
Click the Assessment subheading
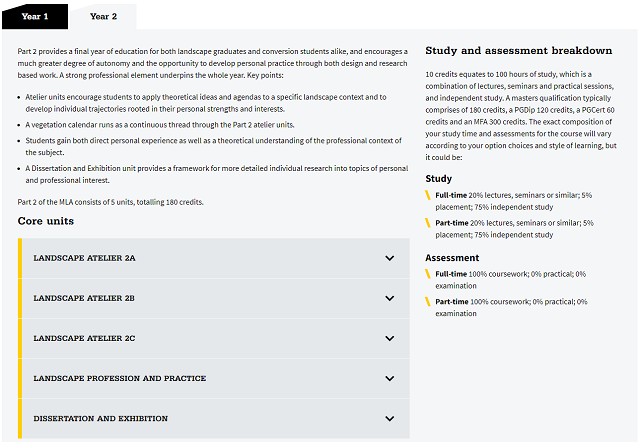[452, 258]
